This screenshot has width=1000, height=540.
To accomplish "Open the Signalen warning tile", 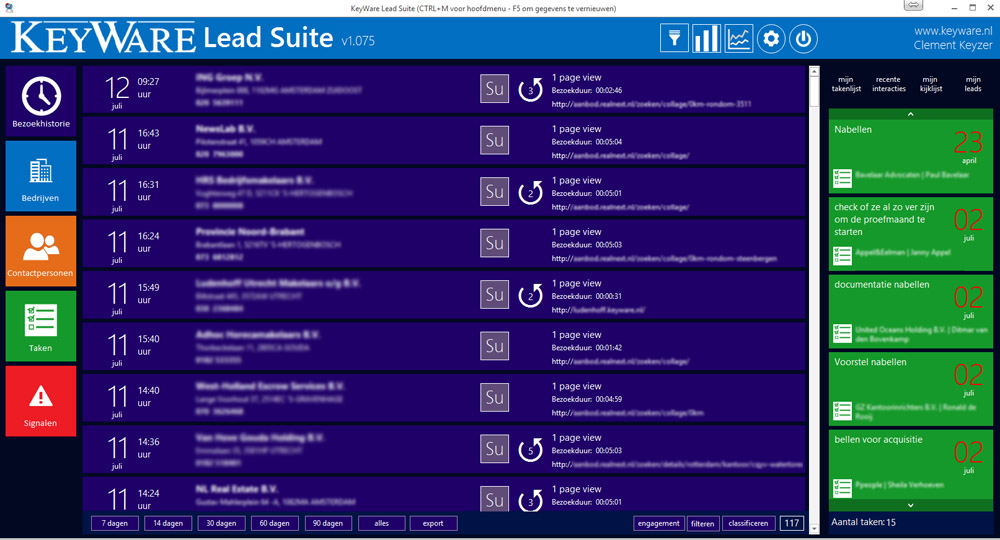I will coord(41,401).
